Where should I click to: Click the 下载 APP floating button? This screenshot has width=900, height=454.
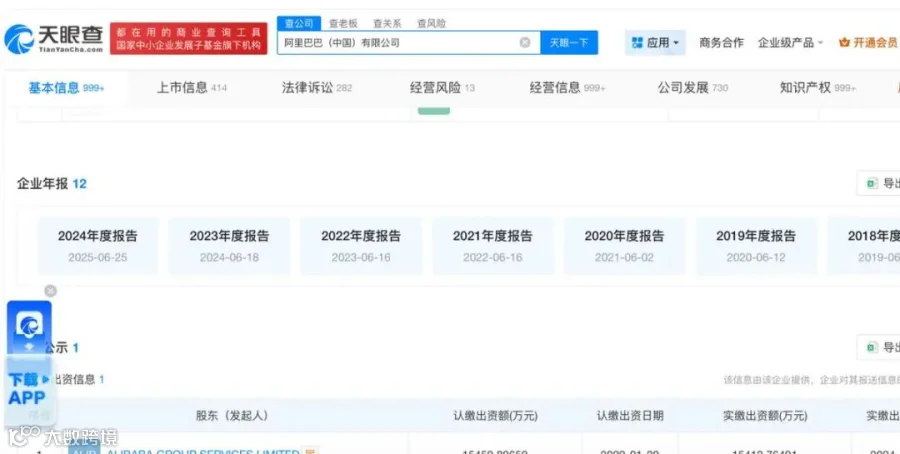tap(27, 389)
